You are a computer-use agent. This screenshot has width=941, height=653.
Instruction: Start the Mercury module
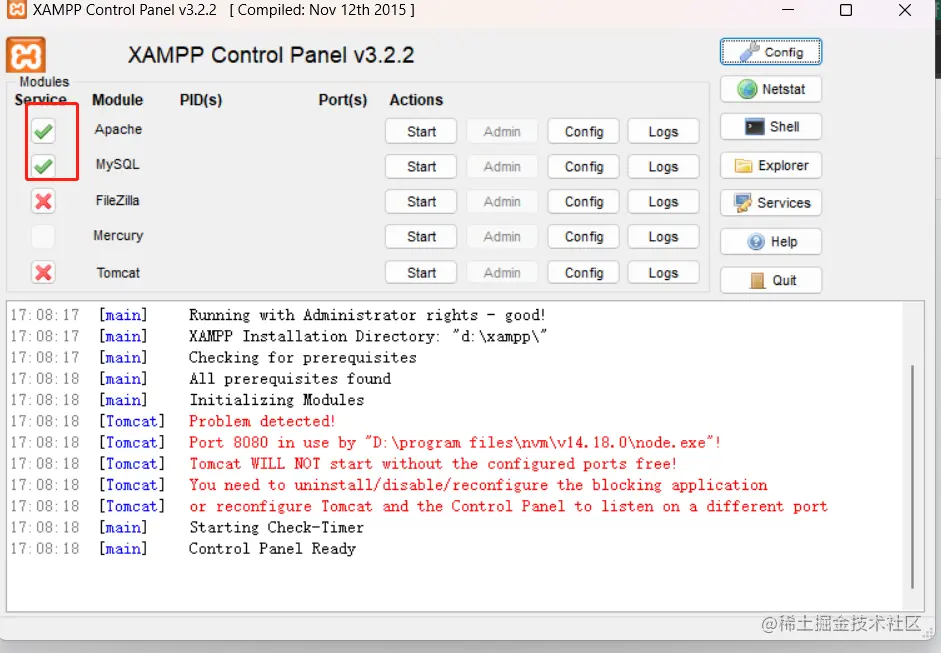(x=421, y=236)
